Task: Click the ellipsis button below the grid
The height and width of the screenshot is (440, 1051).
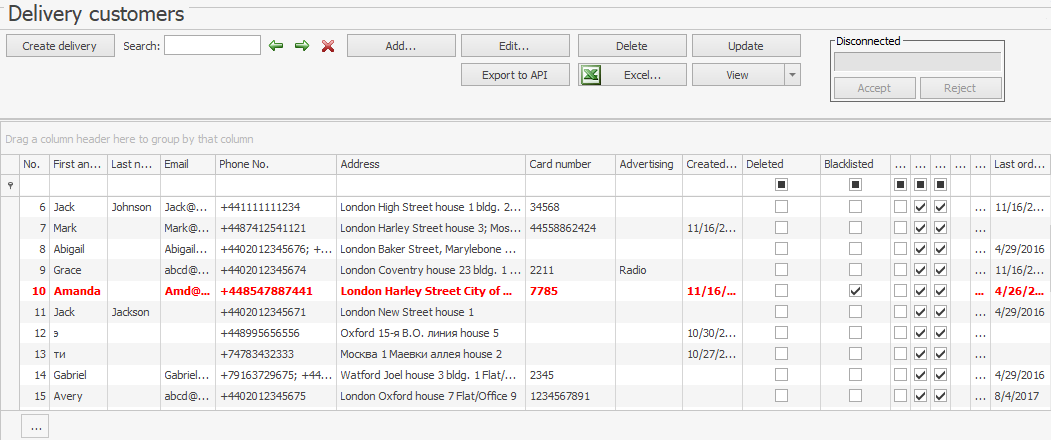Action: 35,426
